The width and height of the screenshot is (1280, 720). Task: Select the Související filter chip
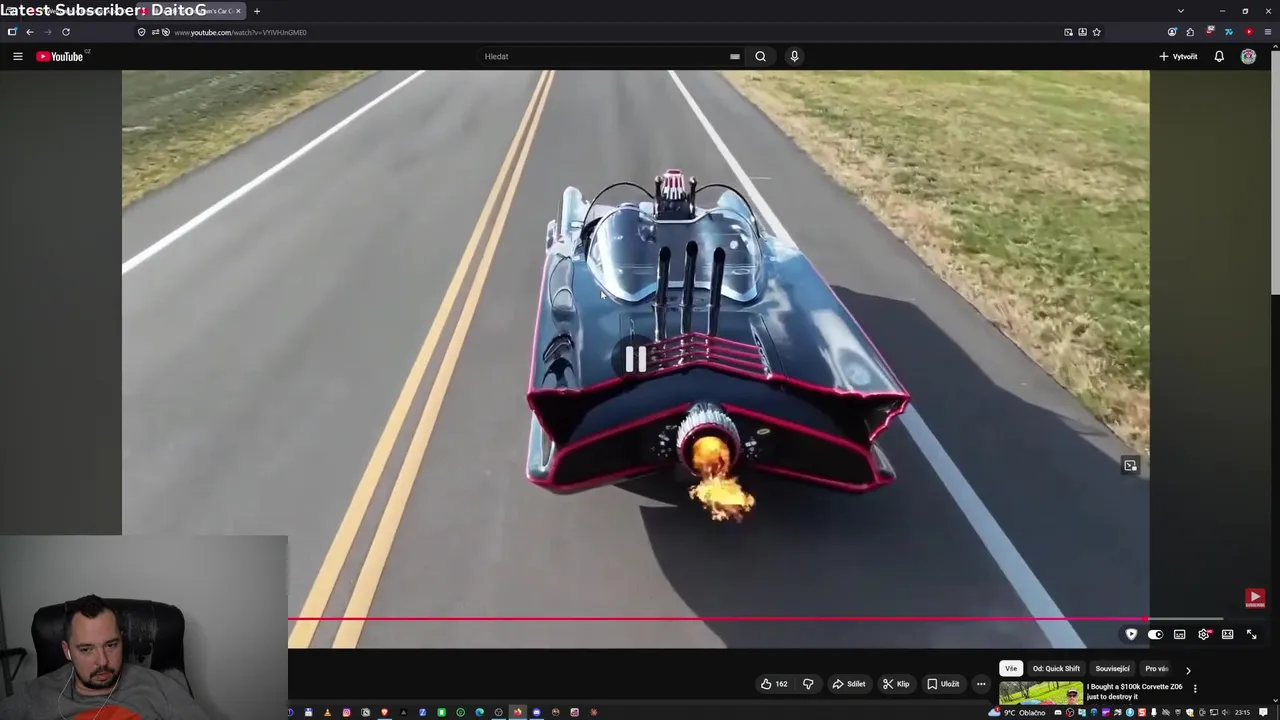click(x=1112, y=668)
